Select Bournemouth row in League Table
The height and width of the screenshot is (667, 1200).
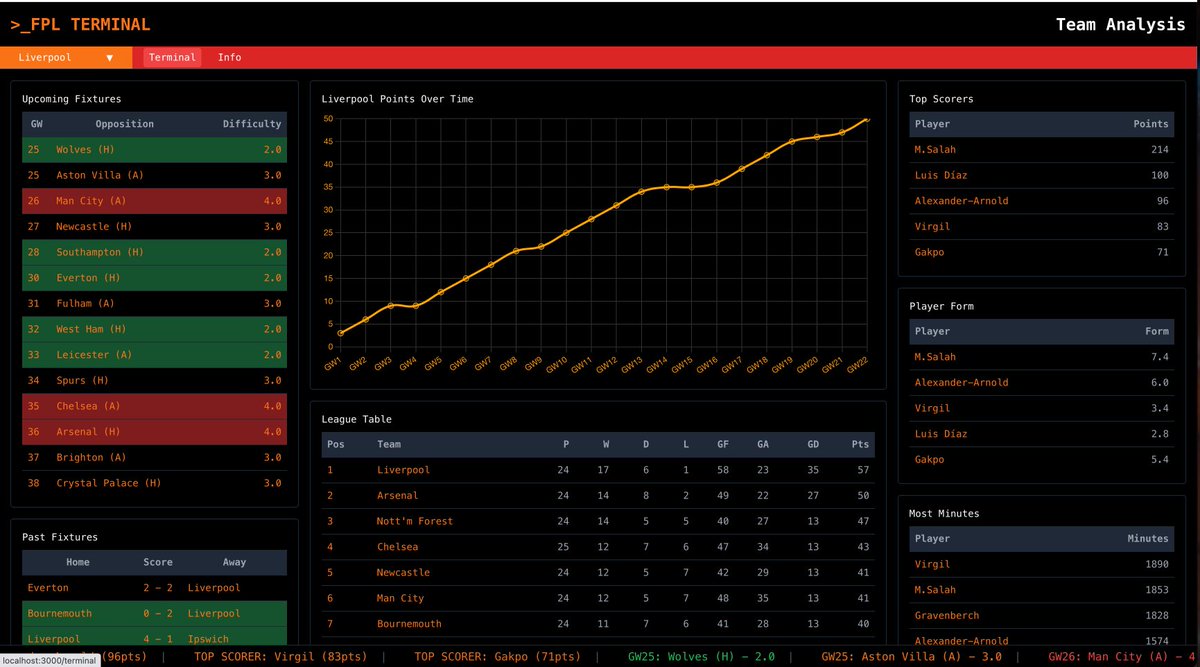598,624
